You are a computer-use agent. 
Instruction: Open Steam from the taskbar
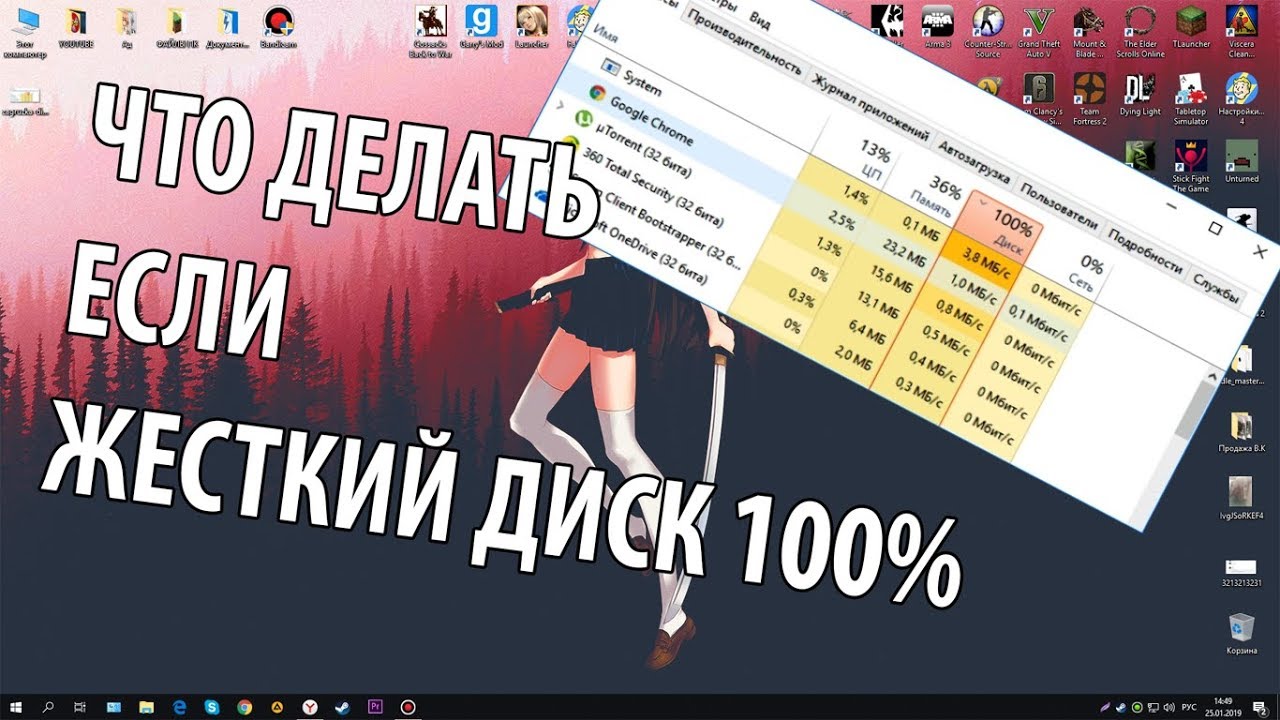click(343, 707)
